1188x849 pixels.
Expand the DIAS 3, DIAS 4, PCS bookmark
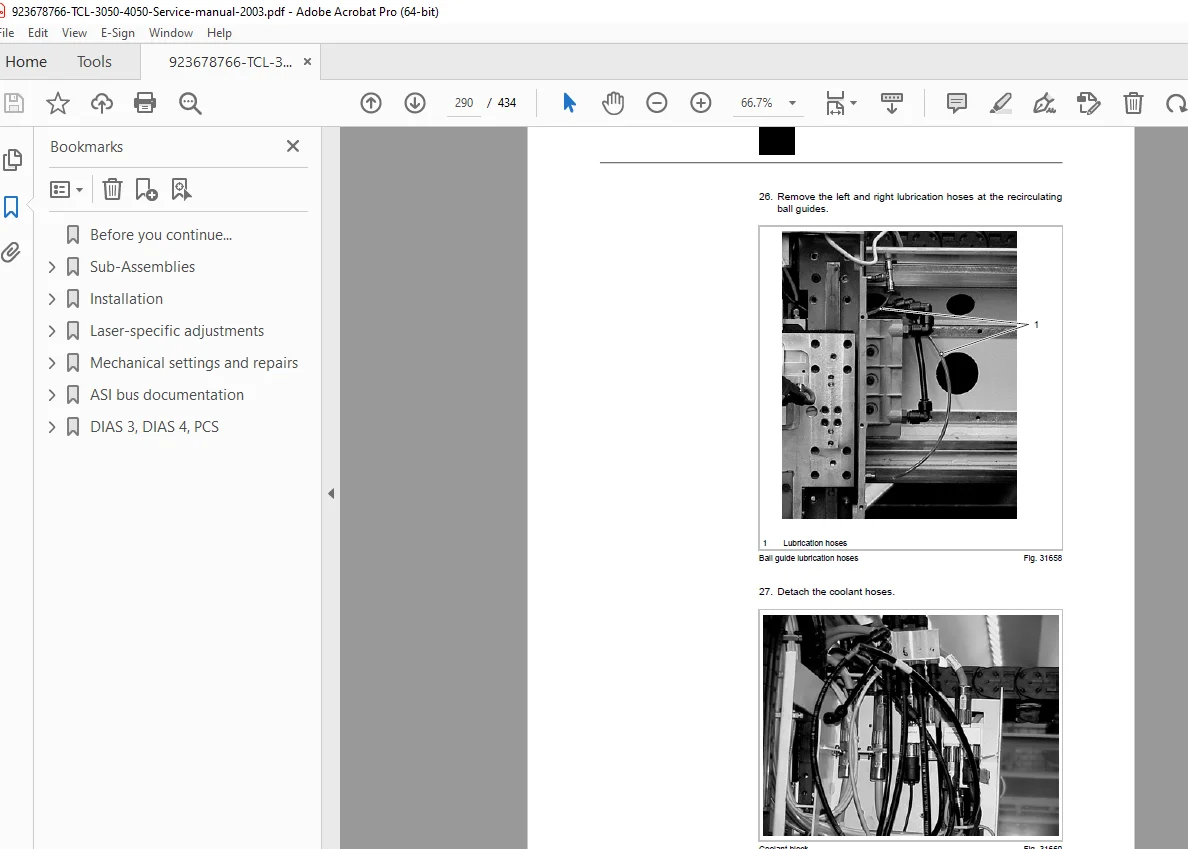(x=52, y=426)
